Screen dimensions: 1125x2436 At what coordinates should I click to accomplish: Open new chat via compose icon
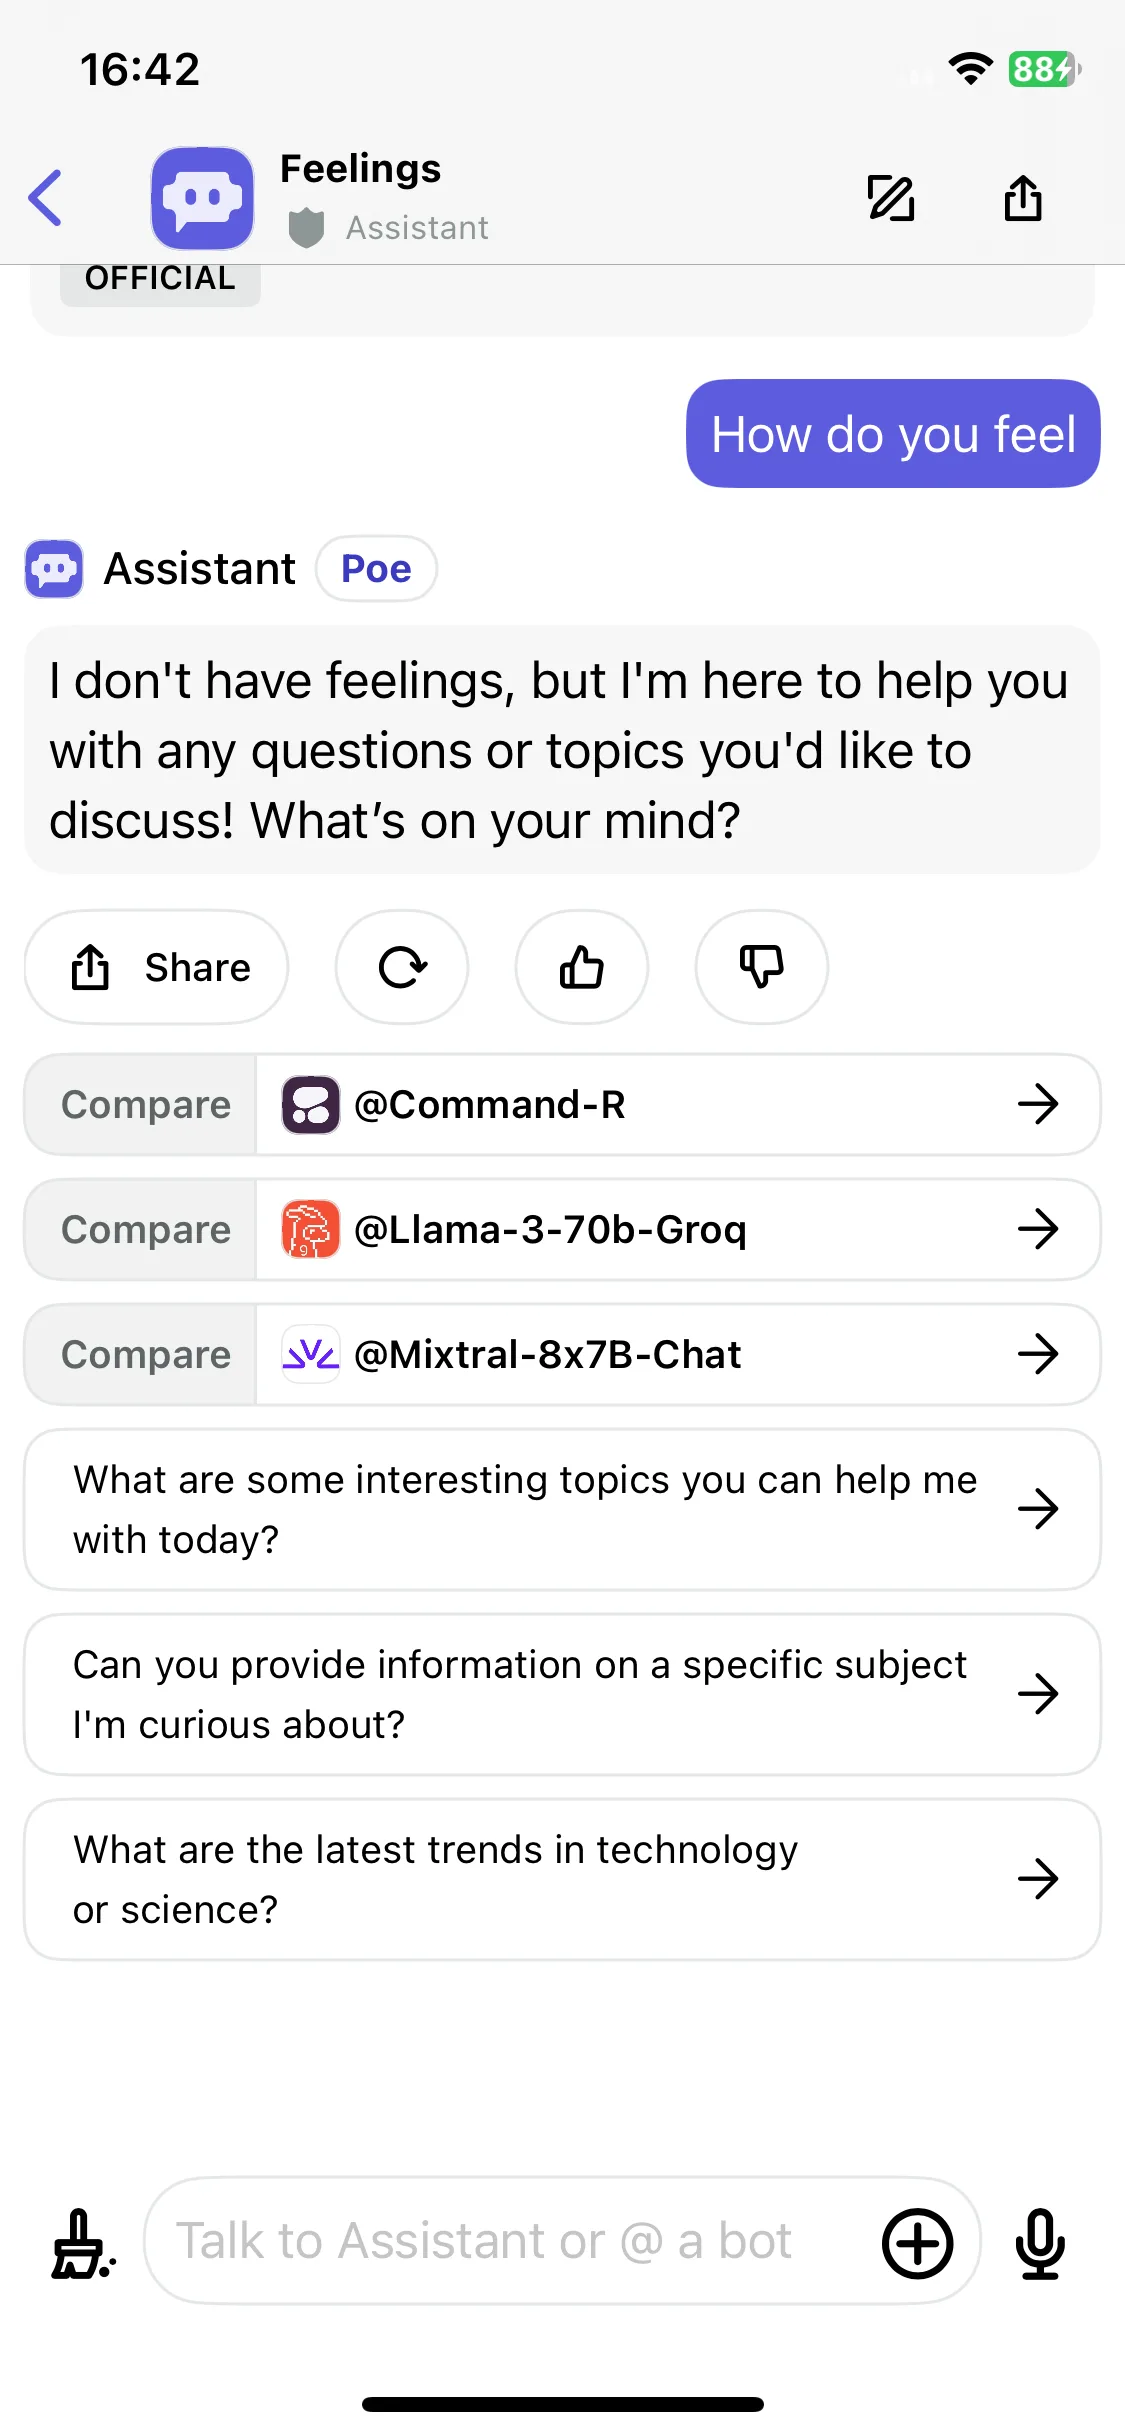pos(891,197)
